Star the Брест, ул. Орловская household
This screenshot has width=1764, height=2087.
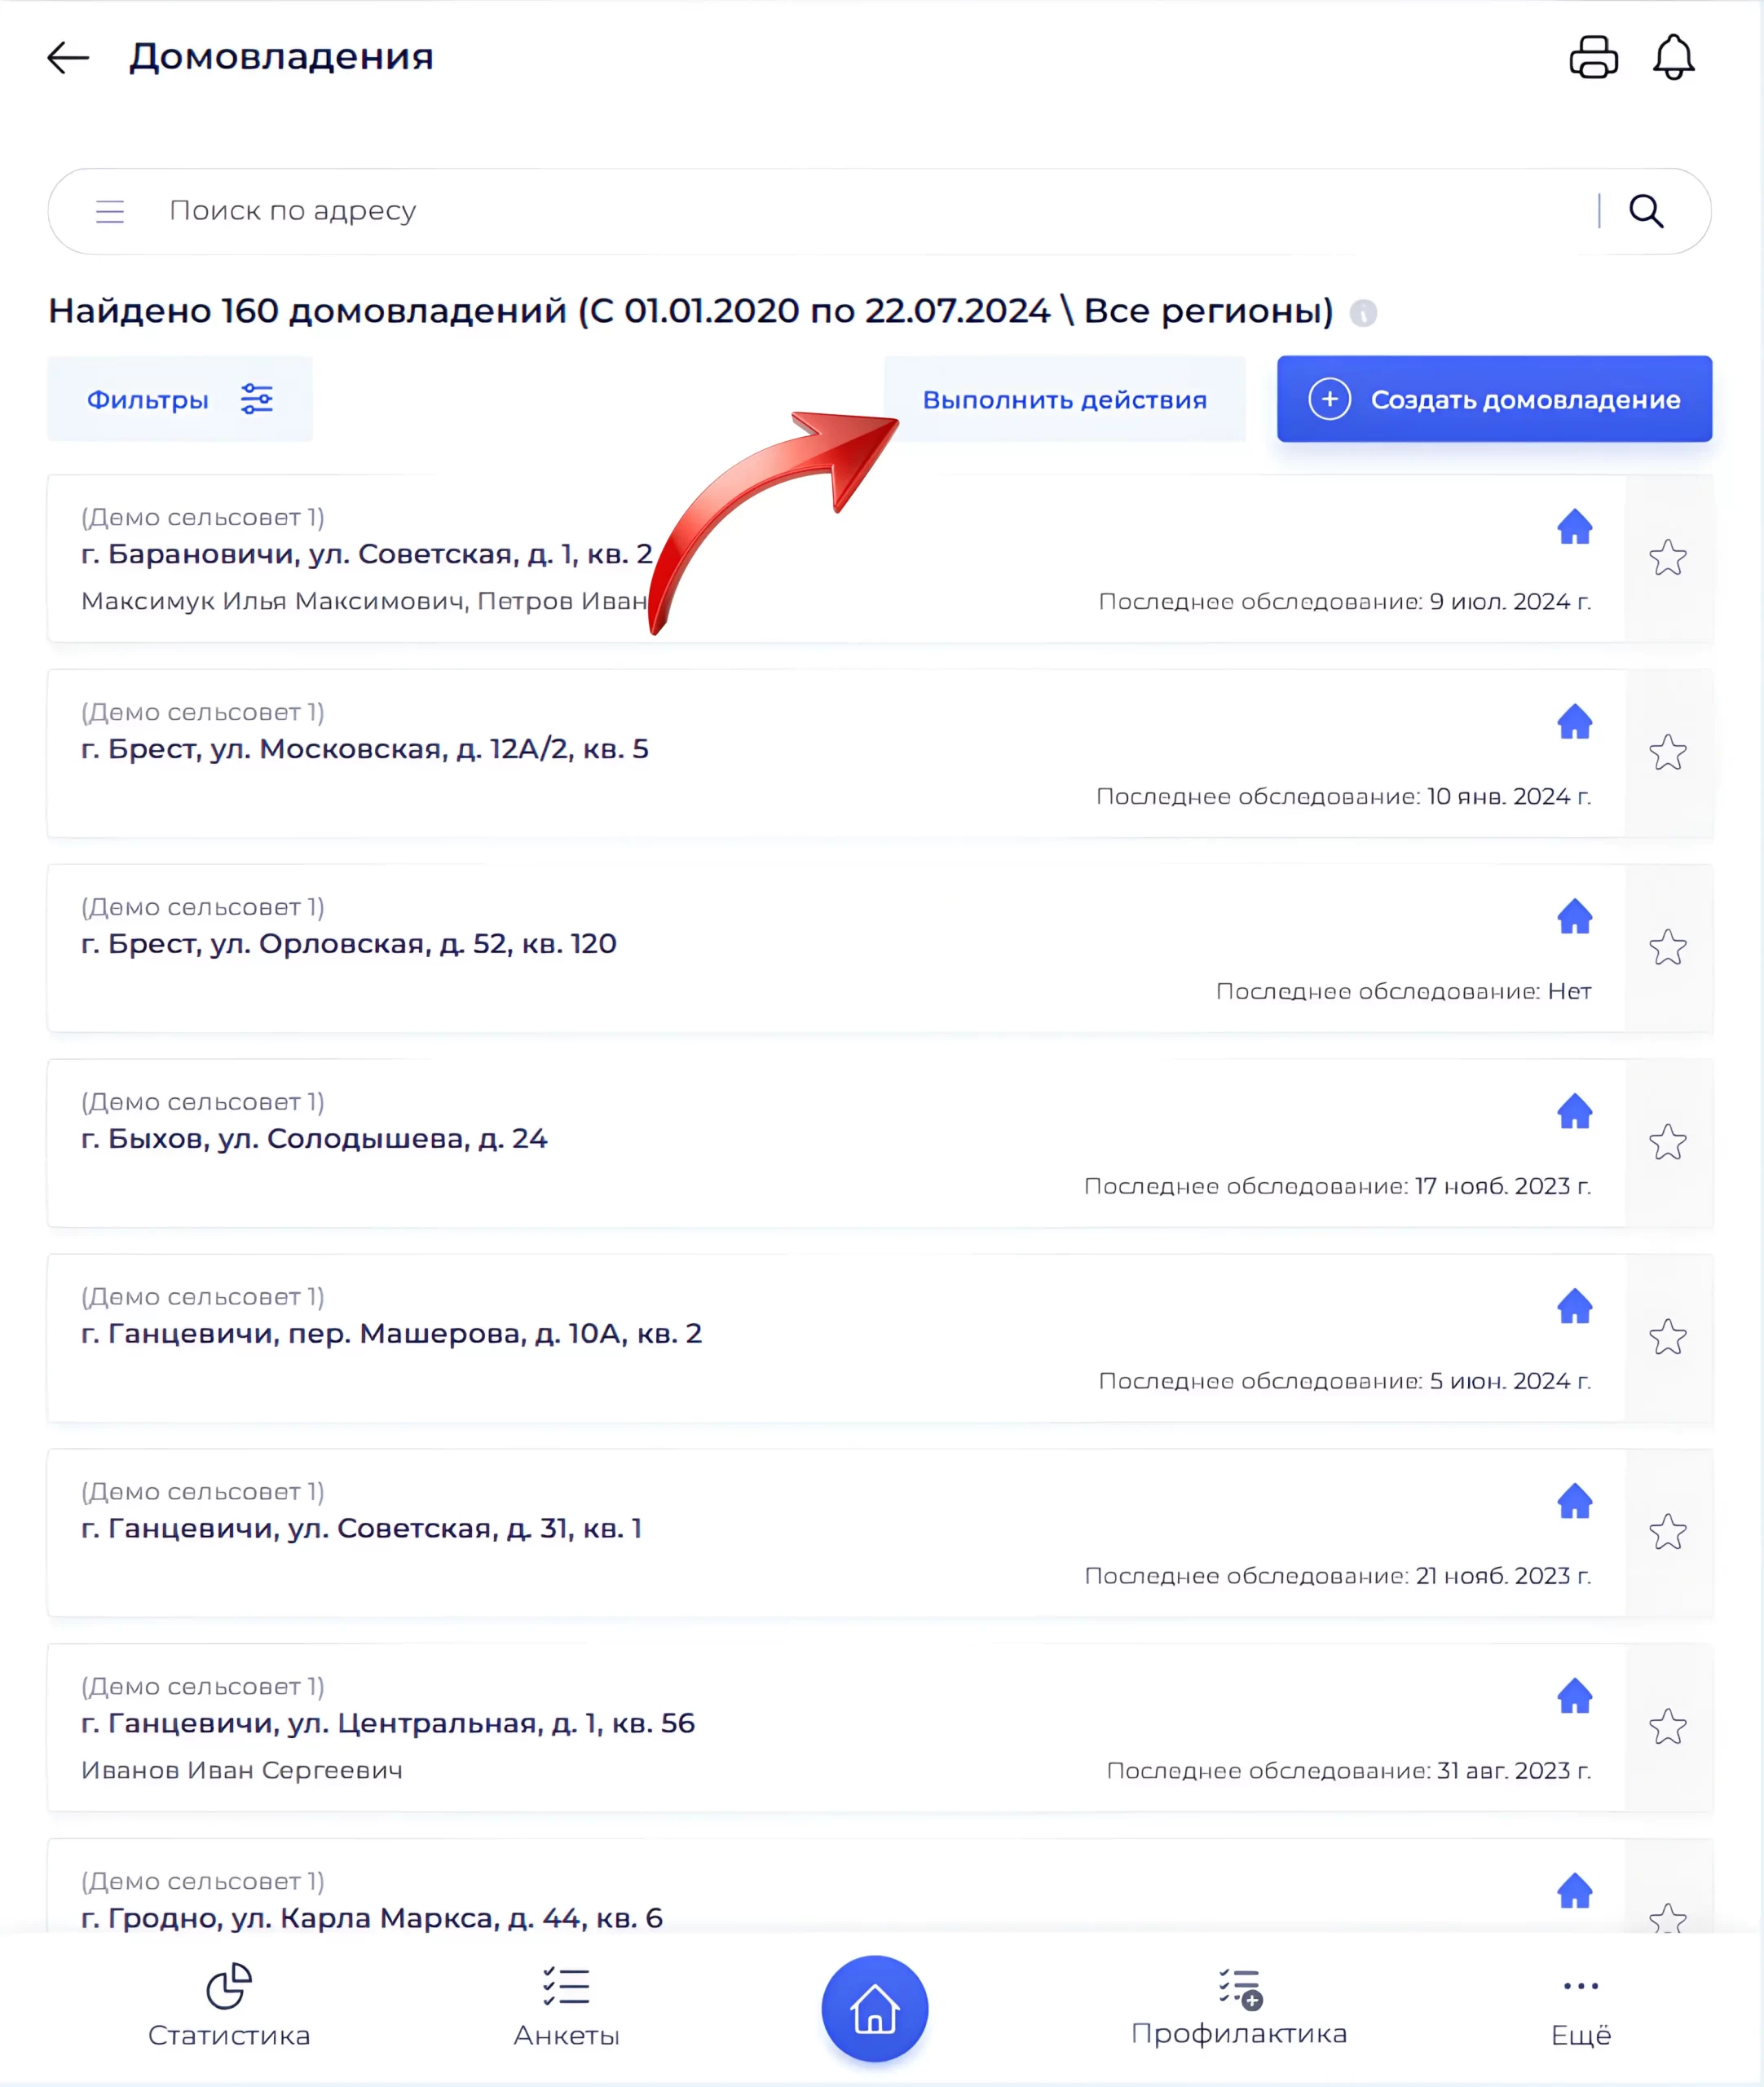click(1668, 948)
